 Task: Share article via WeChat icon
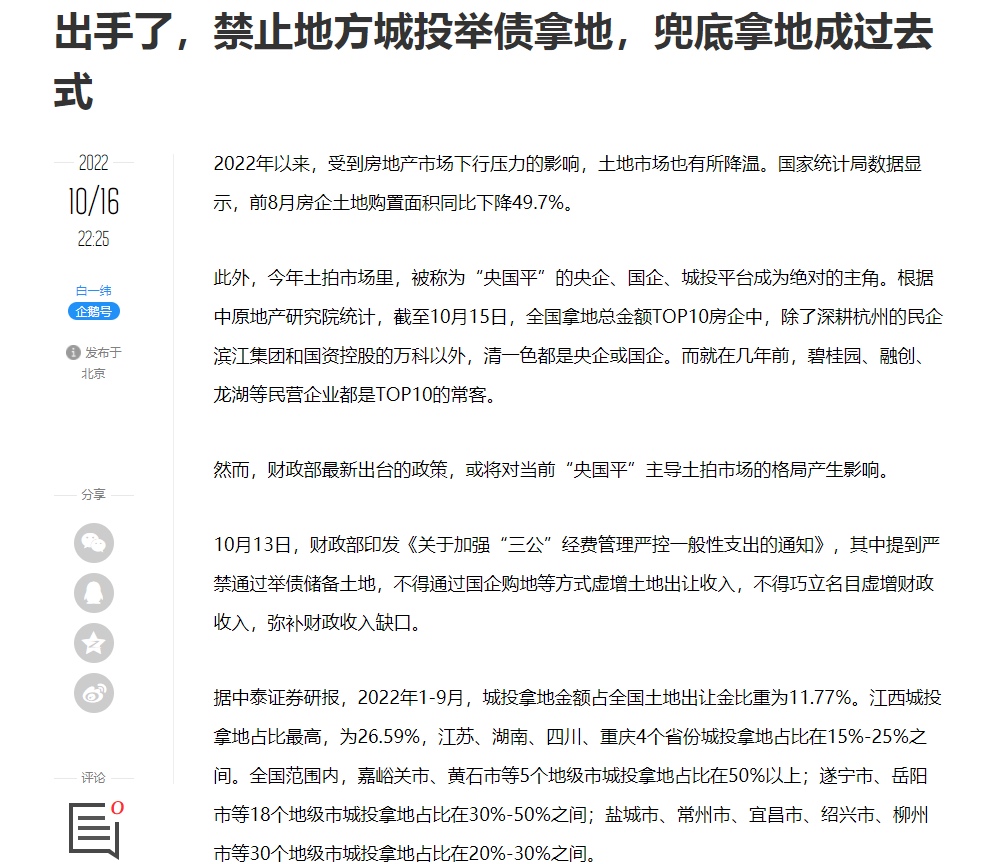(x=94, y=543)
